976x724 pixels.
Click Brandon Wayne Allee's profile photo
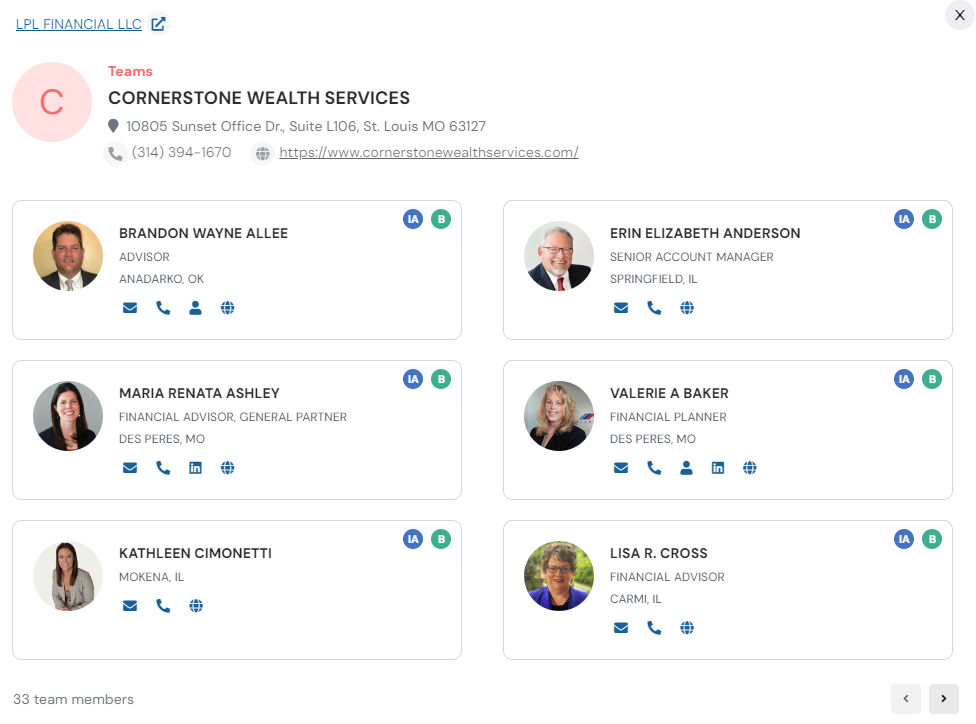(x=68, y=256)
